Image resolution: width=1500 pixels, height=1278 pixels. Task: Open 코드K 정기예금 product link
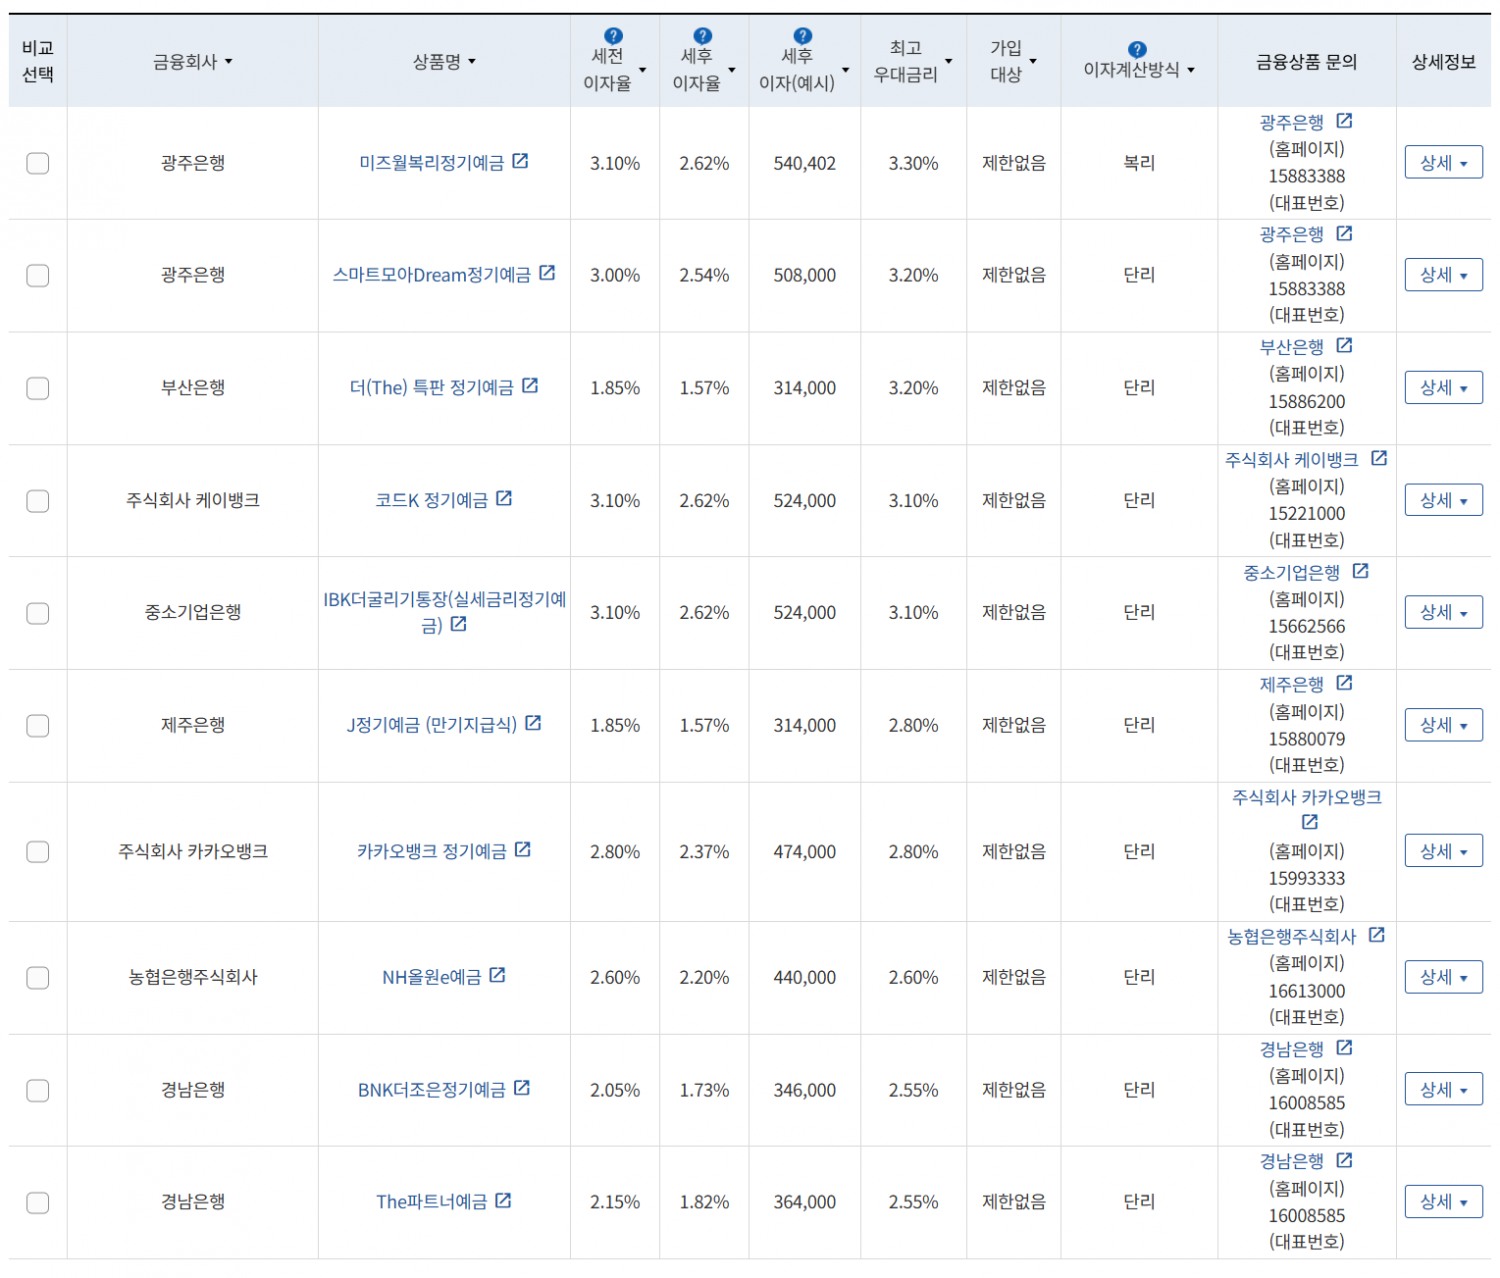(432, 500)
